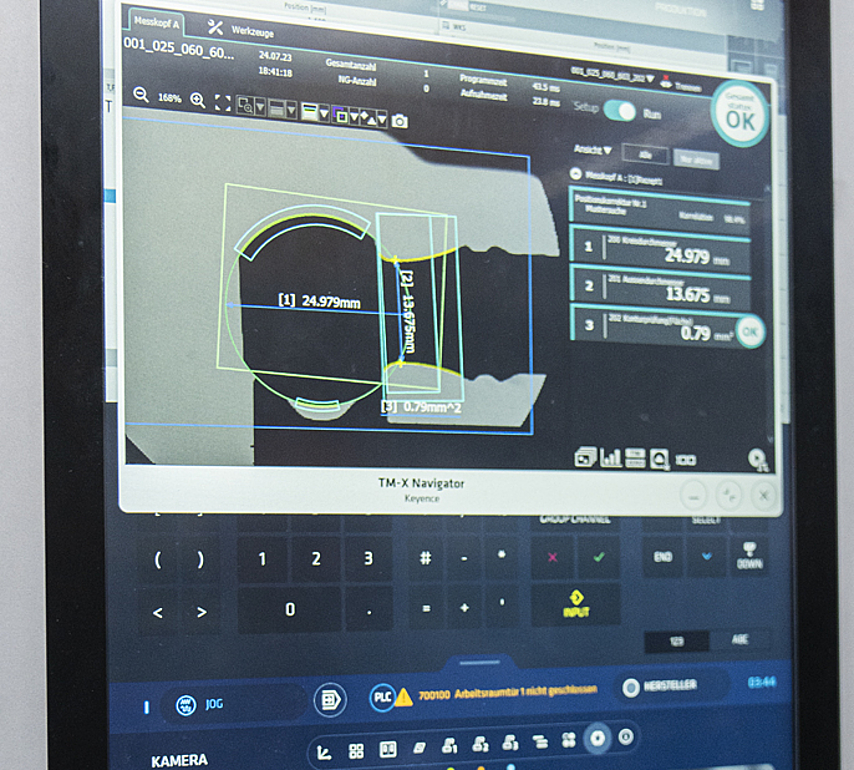Open the dropdown arrow beside colored line display

tap(324, 114)
